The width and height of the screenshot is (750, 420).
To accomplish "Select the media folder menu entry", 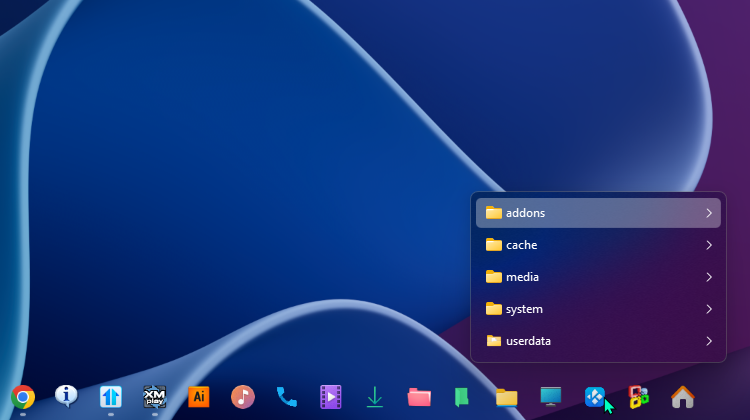I will click(x=598, y=277).
